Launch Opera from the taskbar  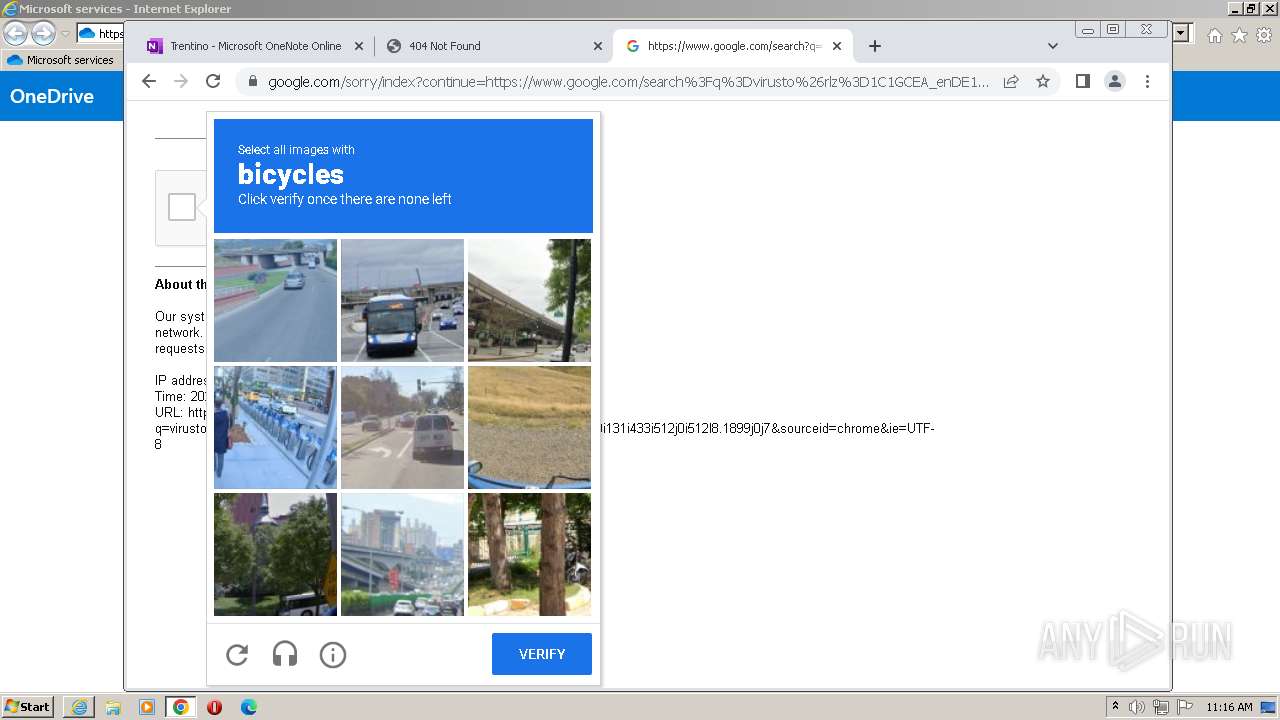pyautogui.click(x=215, y=707)
